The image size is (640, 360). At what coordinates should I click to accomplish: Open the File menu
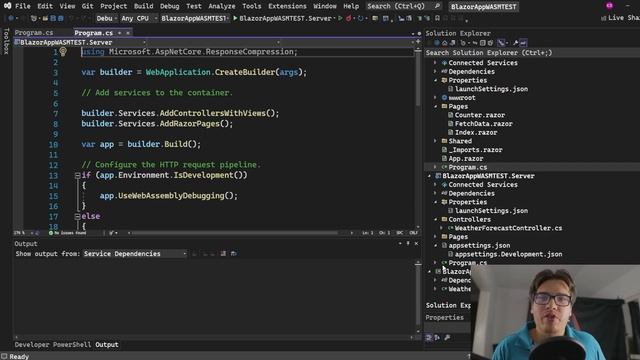[x=22, y=6]
